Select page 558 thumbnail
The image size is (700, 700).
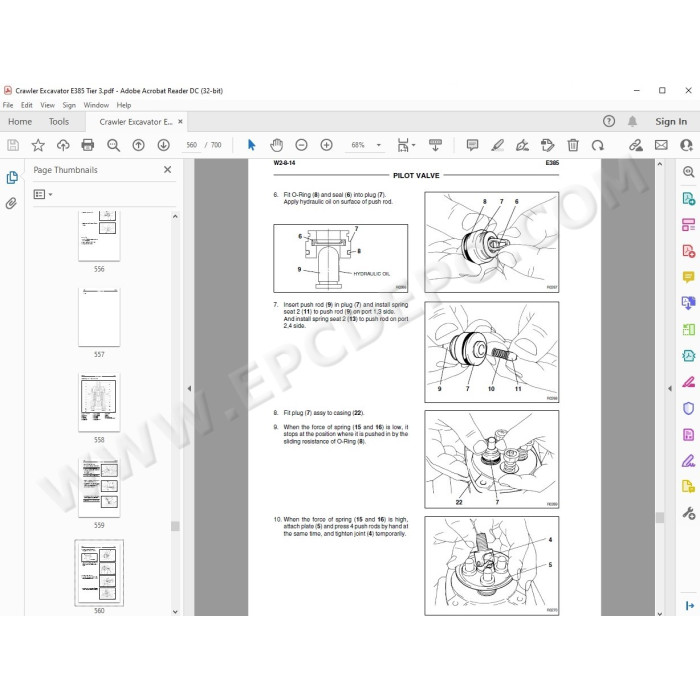pyautogui.click(x=99, y=403)
